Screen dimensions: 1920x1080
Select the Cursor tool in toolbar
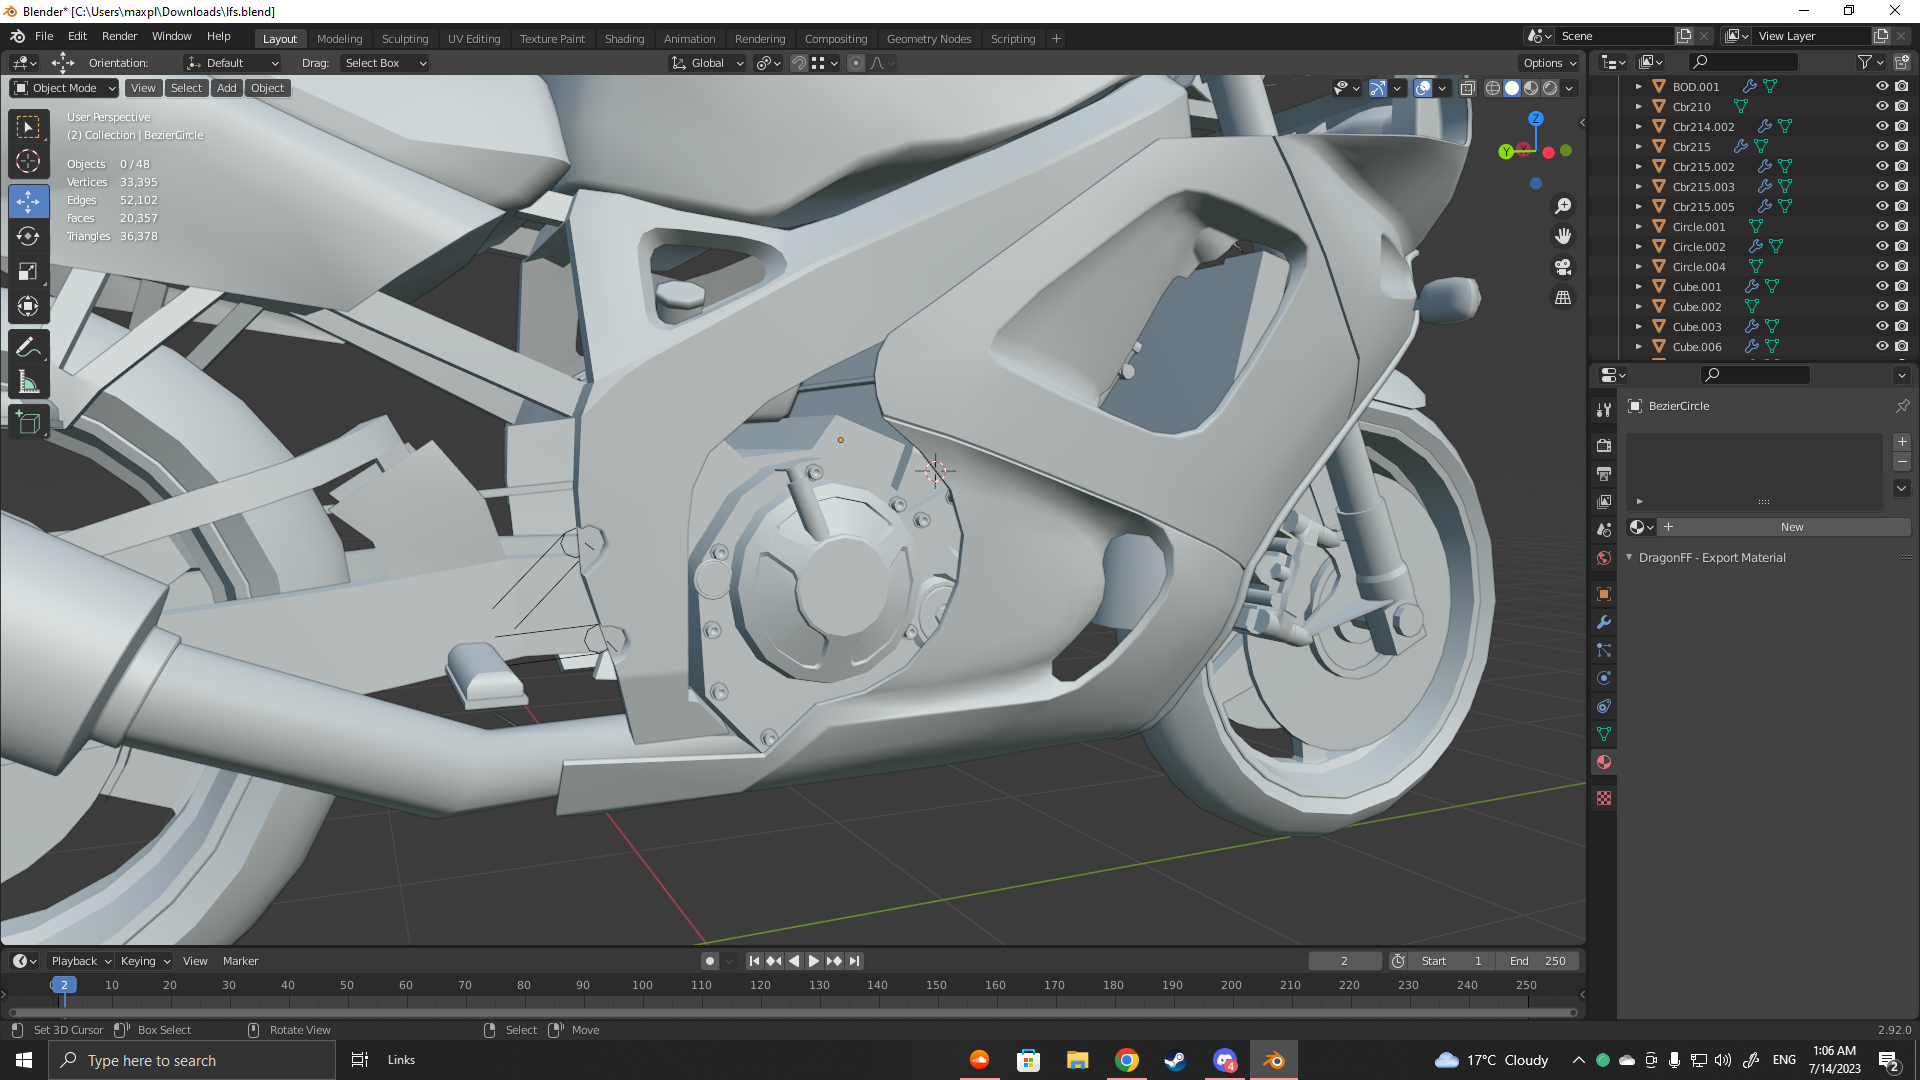pos(28,161)
